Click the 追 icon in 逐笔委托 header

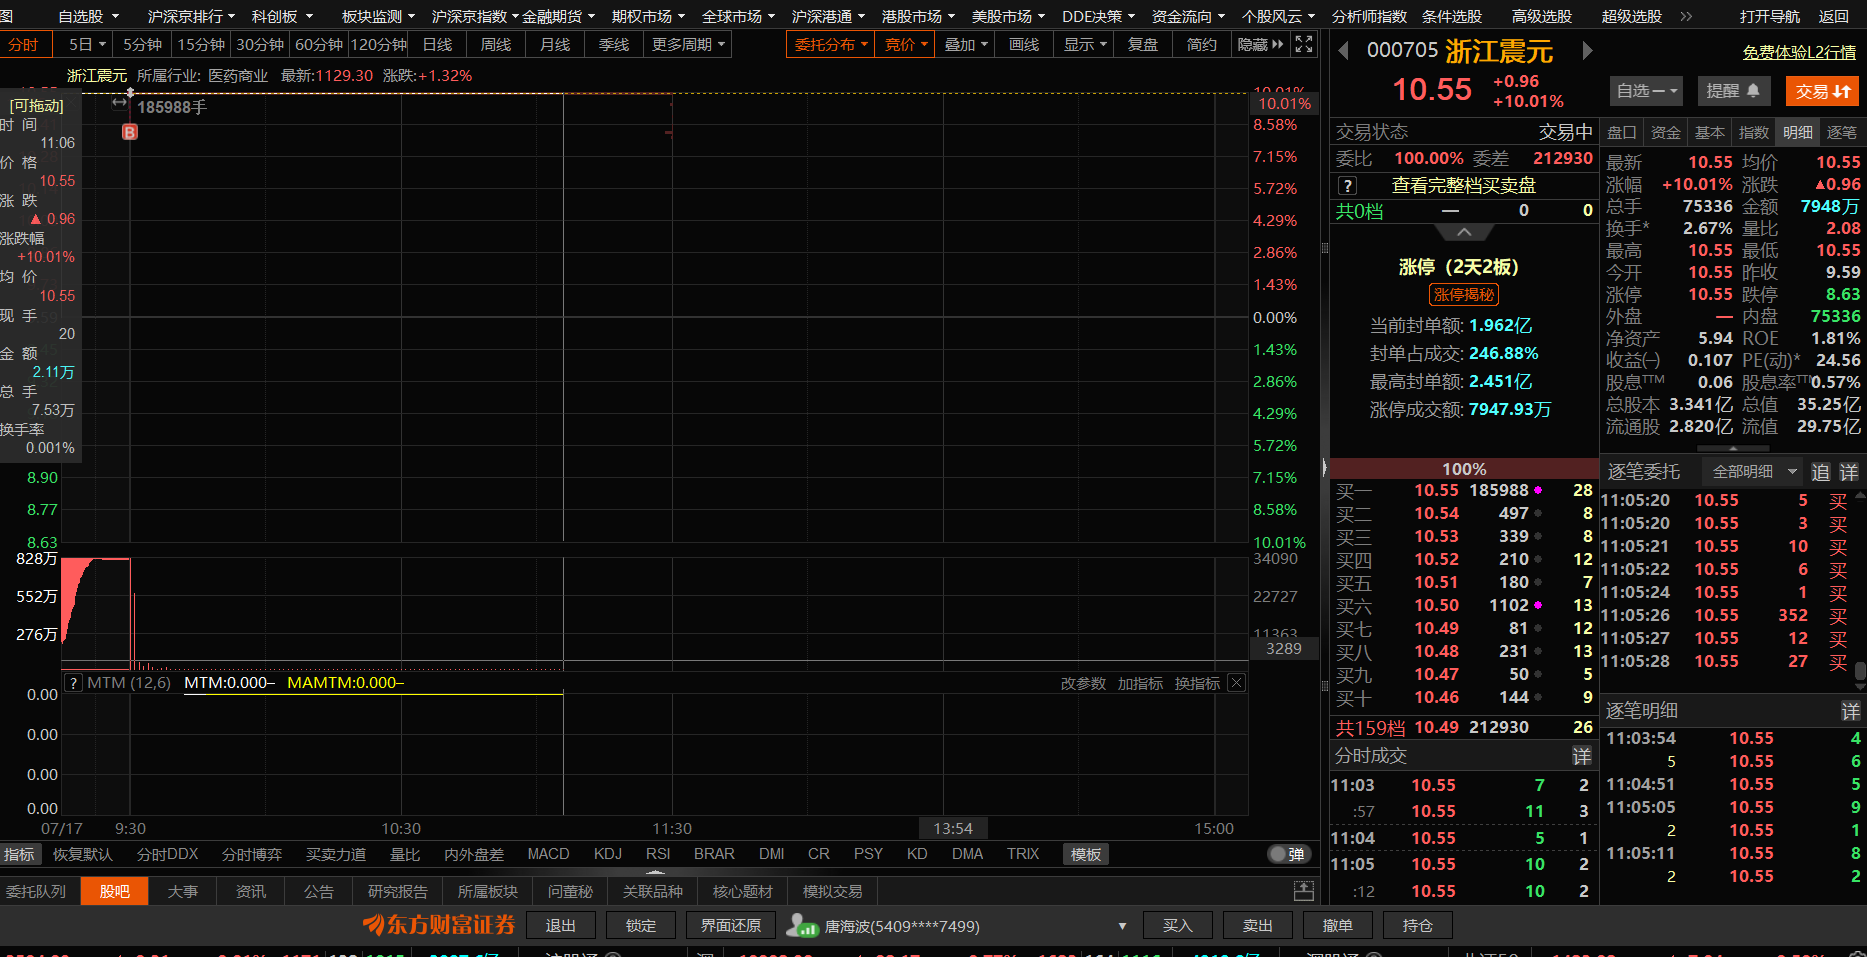pos(1821,472)
